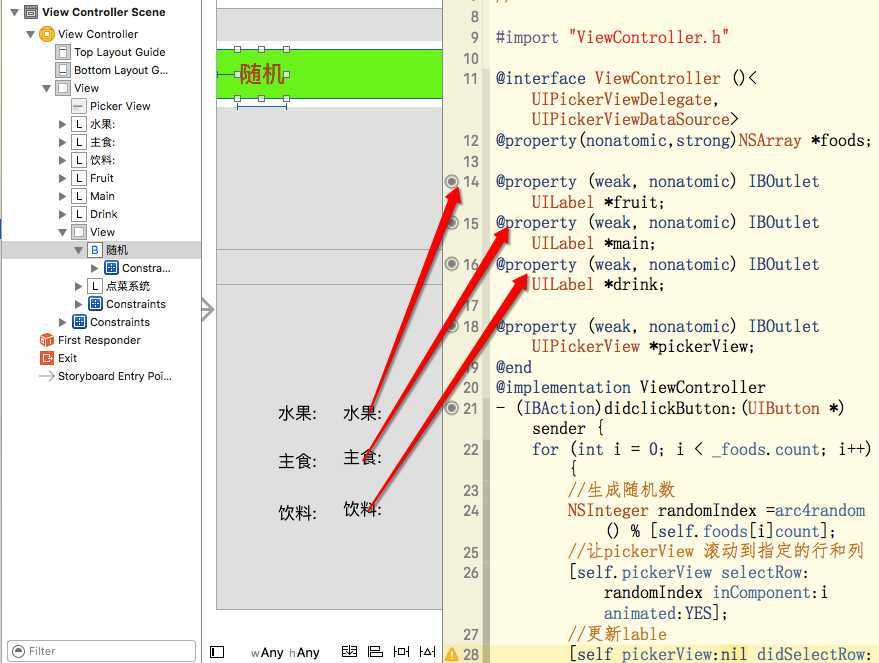879x663 pixels.
Task: Click the First Responder cube icon
Action: point(47,340)
